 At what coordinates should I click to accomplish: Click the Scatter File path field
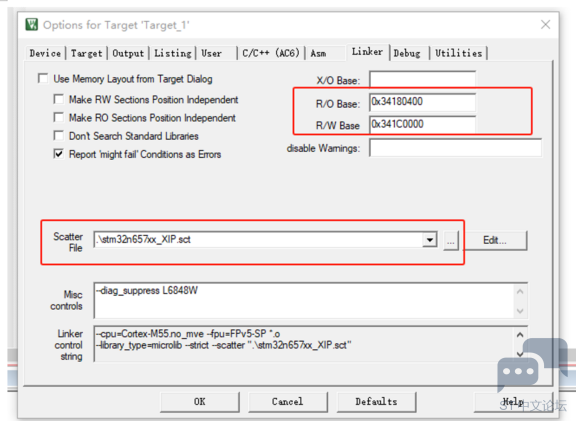(x=258, y=240)
